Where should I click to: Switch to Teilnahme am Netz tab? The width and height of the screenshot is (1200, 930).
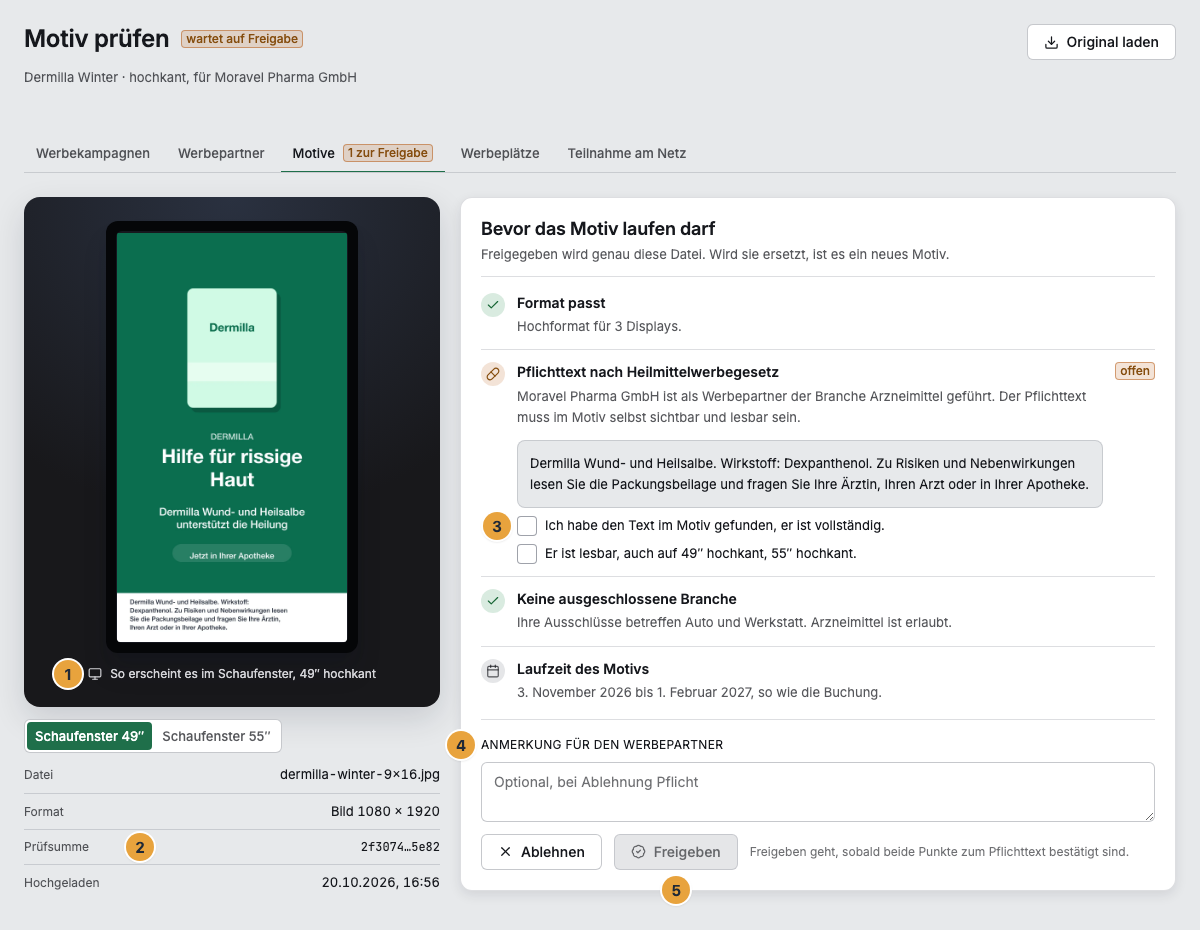point(627,153)
